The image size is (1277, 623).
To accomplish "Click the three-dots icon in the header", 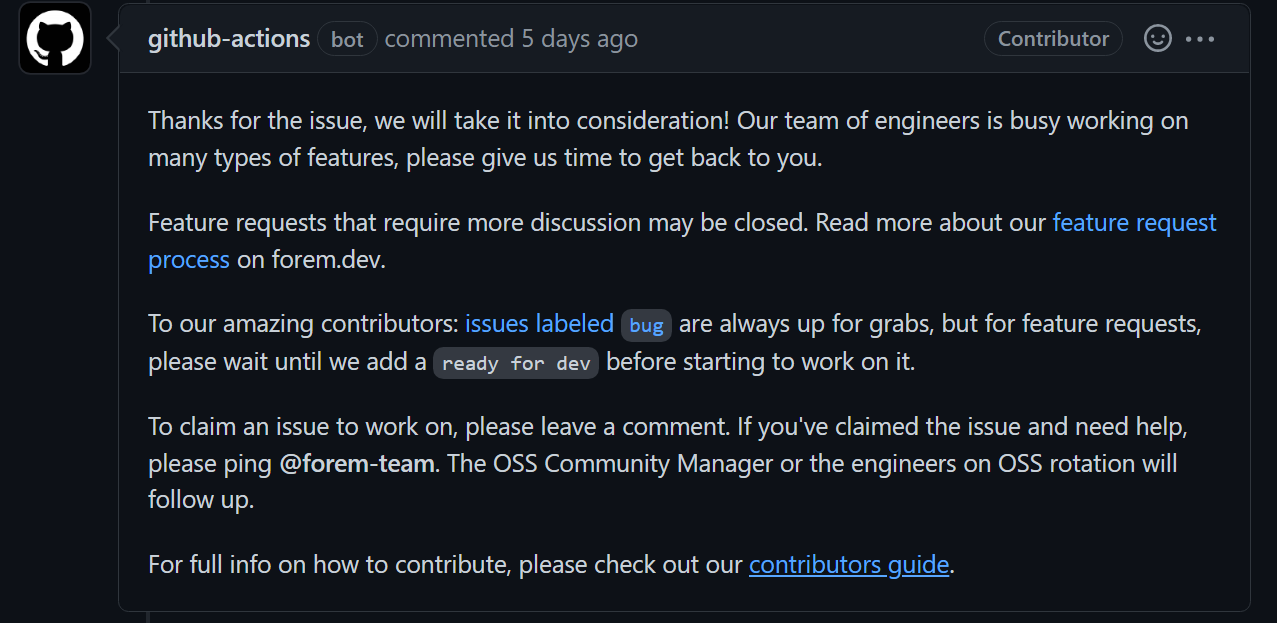I will click(1201, 38).
